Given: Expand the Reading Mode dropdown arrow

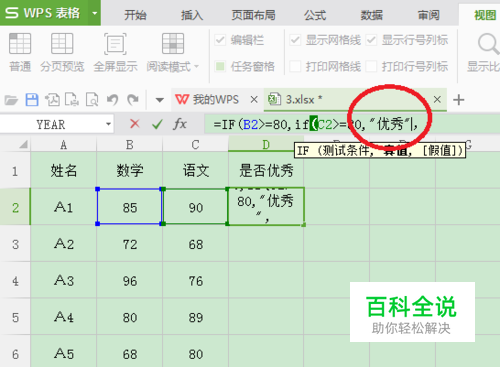Looking at the screenshot, I should (x=196, y=67).
